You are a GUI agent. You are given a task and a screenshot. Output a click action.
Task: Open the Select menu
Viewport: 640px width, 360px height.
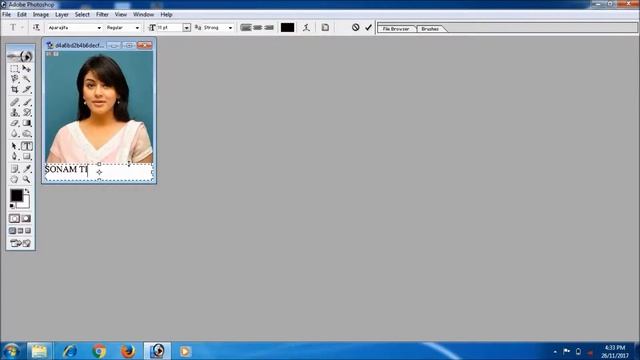click(x=82, y=14)
